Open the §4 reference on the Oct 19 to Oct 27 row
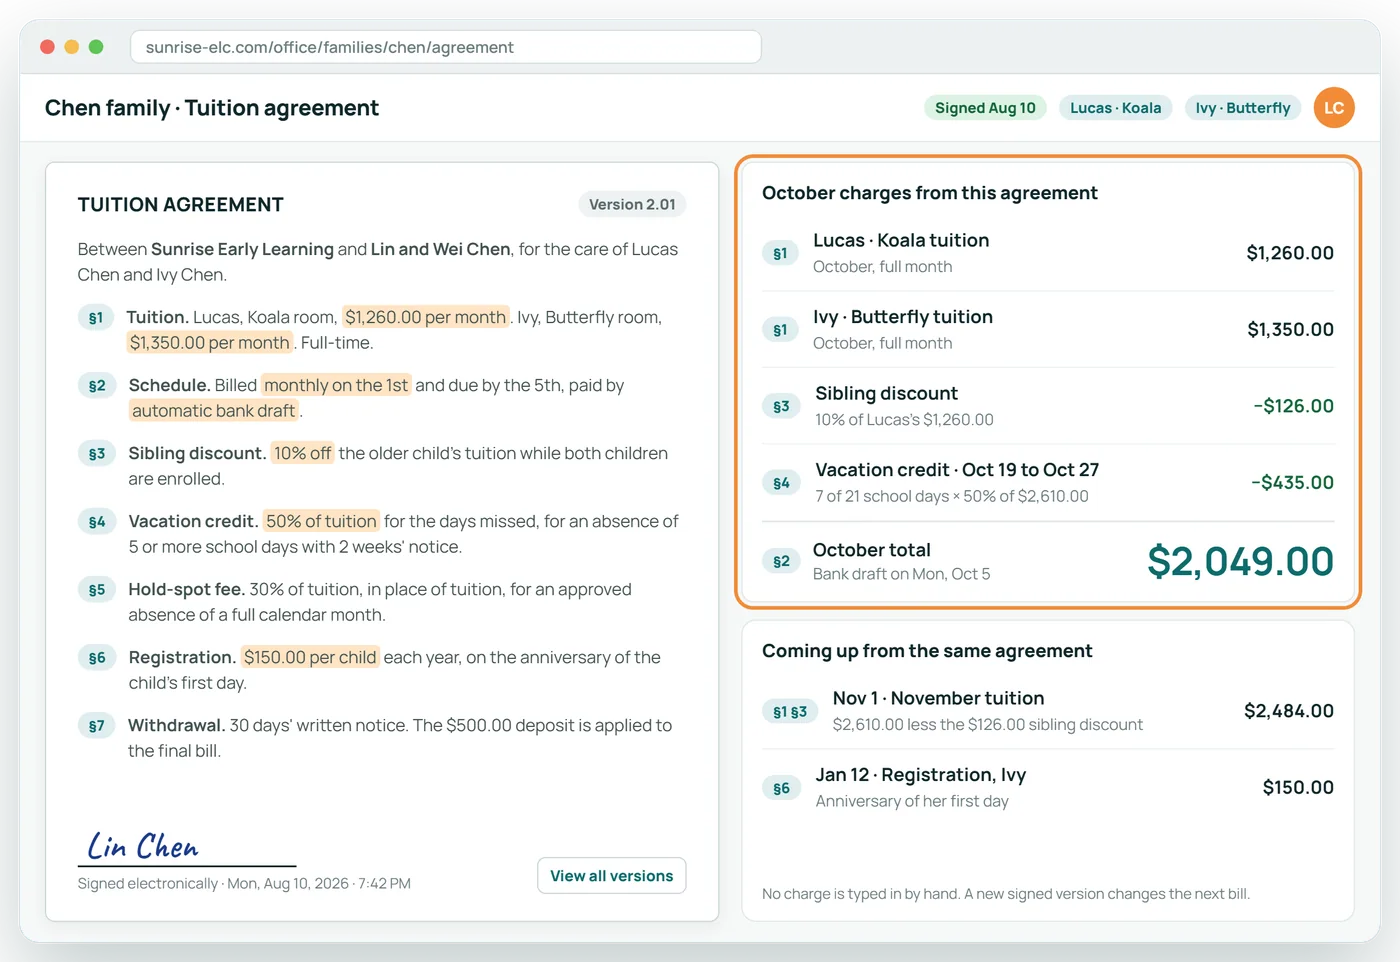 coord(781,483)
